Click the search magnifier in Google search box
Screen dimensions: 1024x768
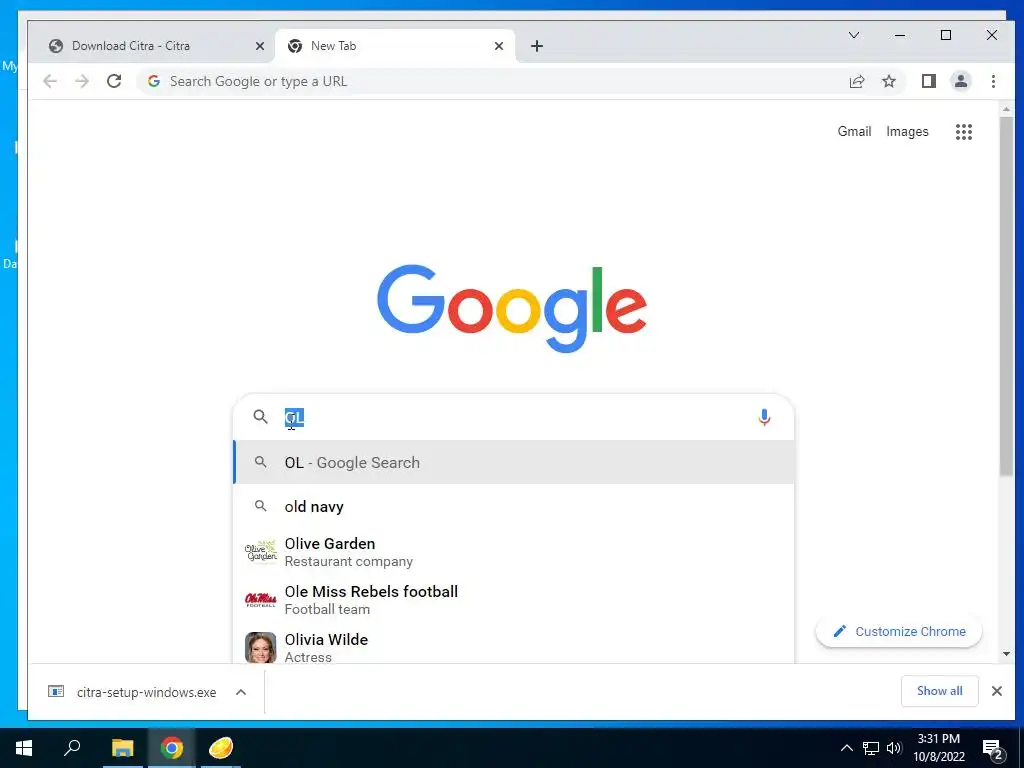tap(261, 417)
